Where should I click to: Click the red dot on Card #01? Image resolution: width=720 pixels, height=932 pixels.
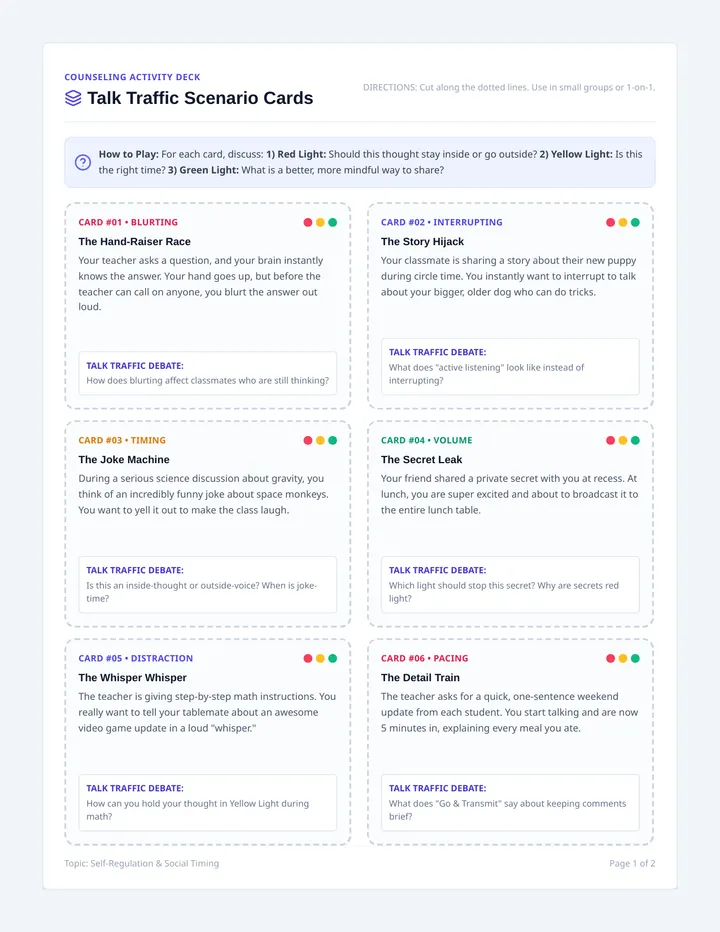pos(308,222)
